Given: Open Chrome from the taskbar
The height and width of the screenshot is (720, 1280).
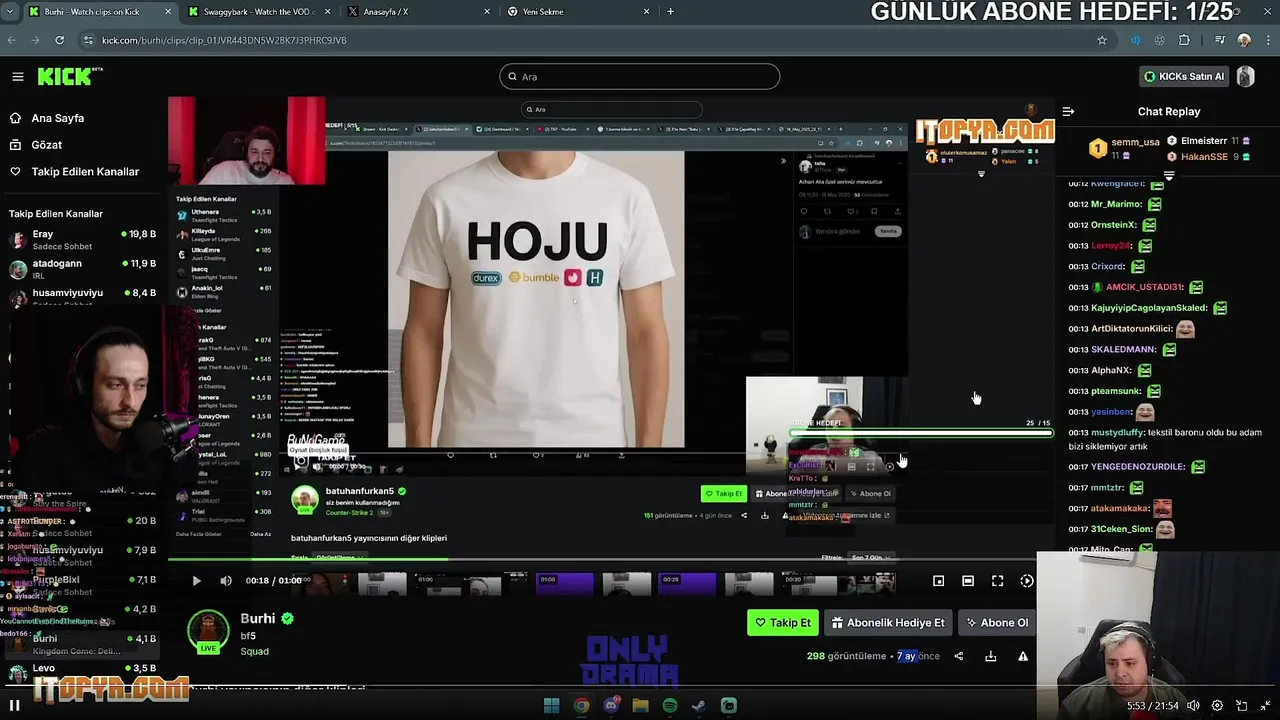Looking at the screenshot, I should [581, 706].
